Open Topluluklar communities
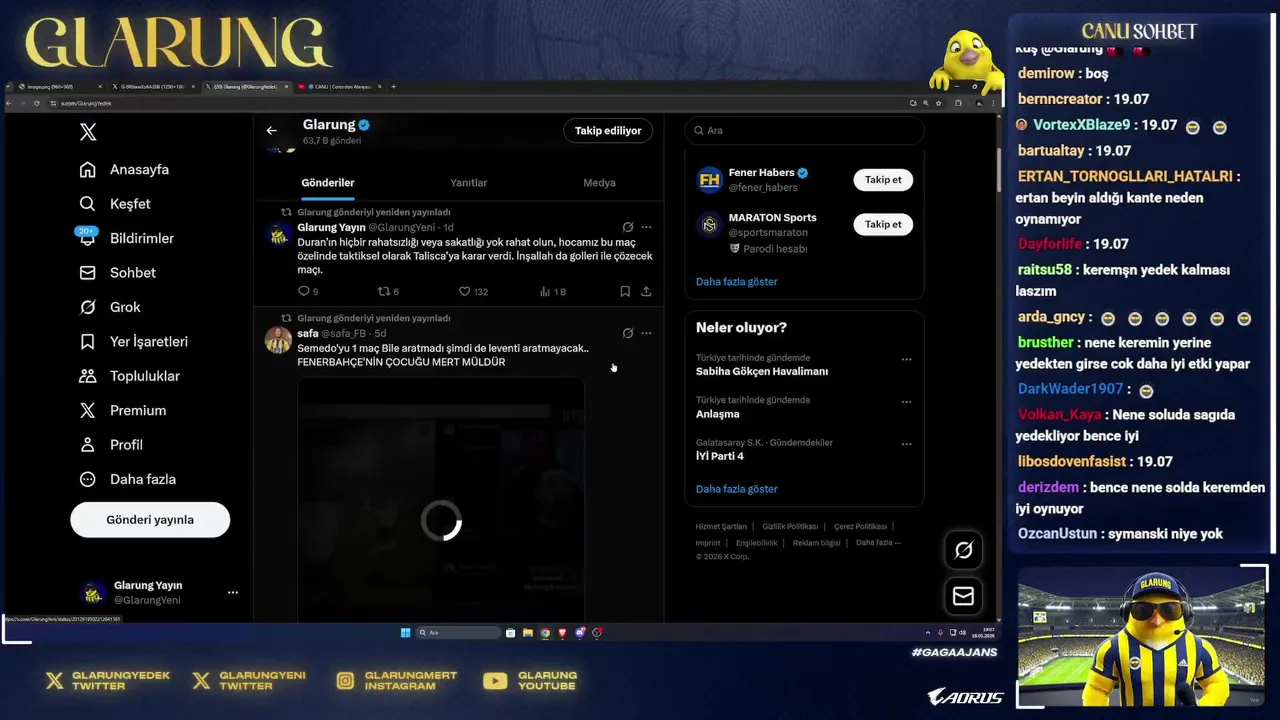This screenshot has width=1280, height=720. pos(130,376)
